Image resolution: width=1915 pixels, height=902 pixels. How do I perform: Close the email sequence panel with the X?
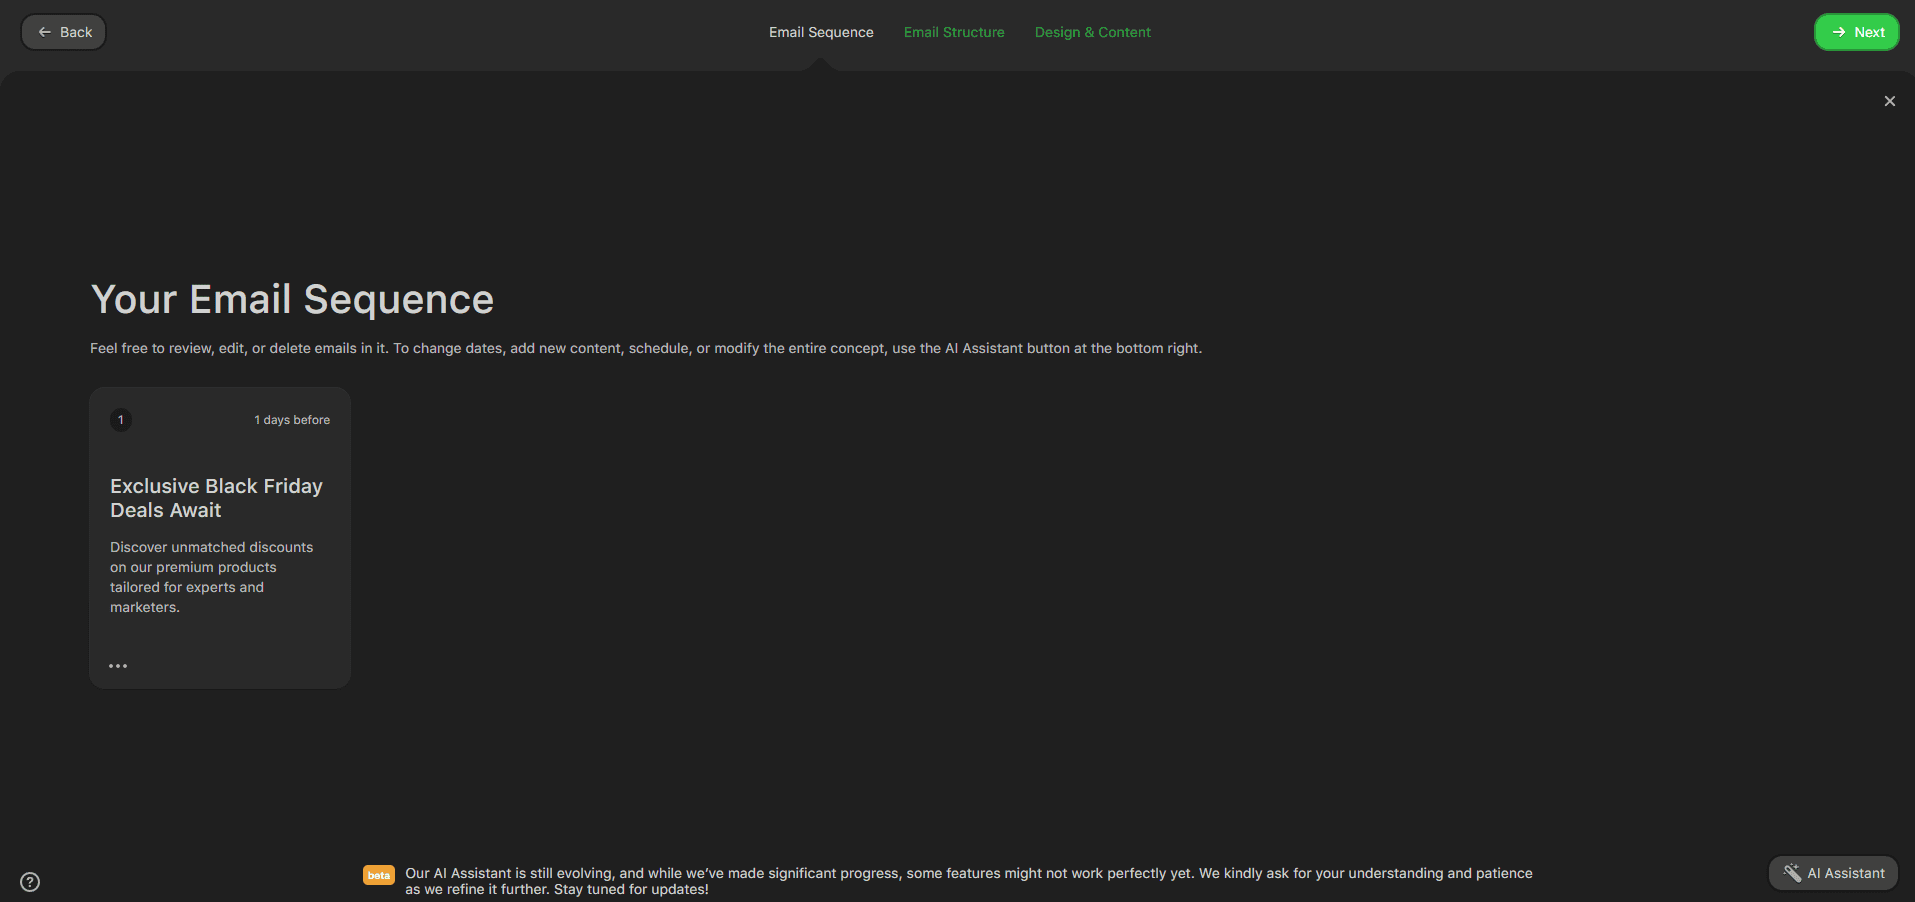(1889, 101)
